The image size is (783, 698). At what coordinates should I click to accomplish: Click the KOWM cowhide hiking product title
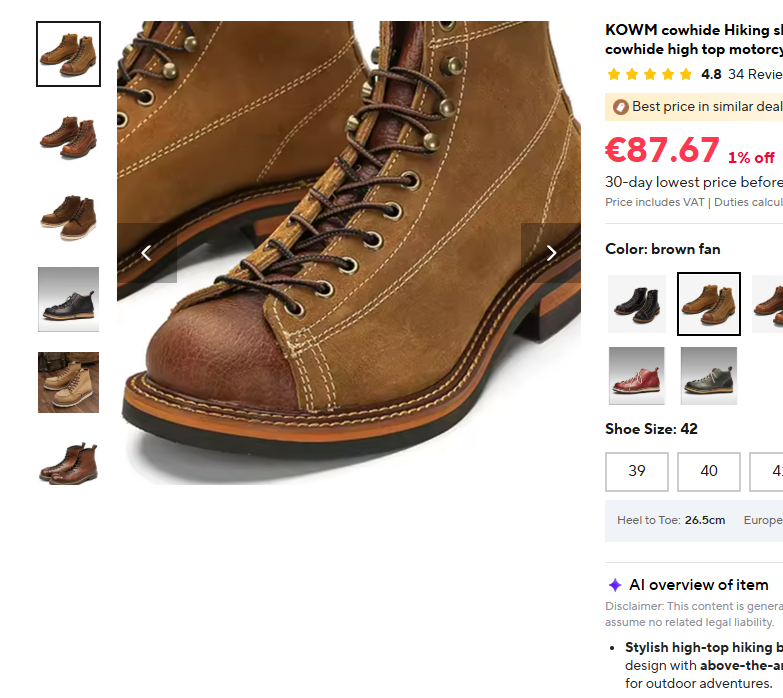[x=694, y=39]
